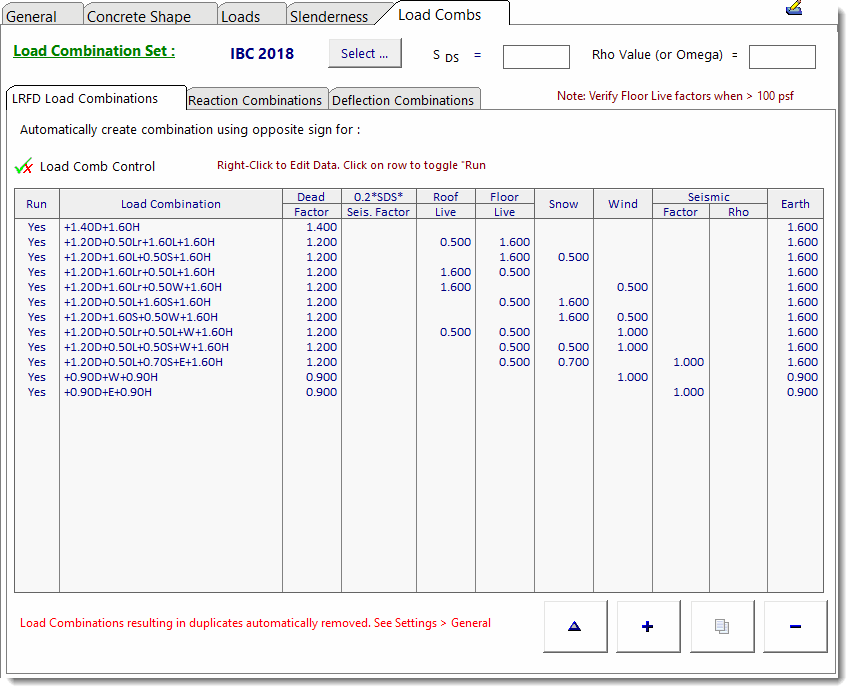Click the copy load combination button
Screen dimensions: 853x693
721,626
